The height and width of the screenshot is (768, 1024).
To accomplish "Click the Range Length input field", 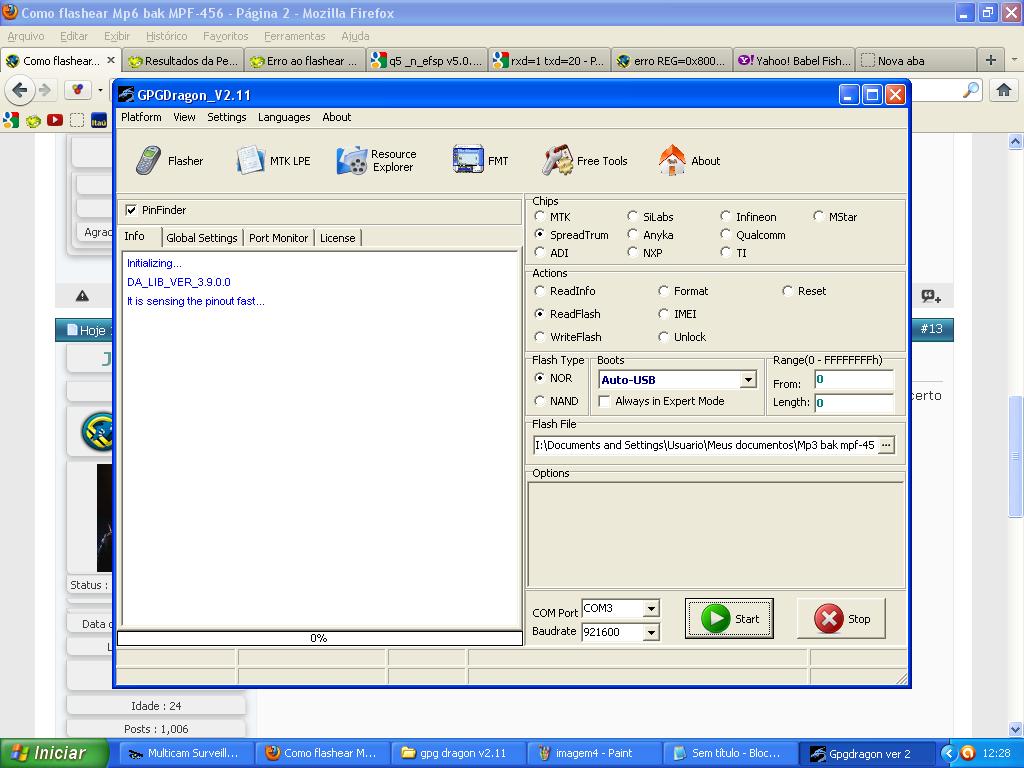I will point(854,402).
